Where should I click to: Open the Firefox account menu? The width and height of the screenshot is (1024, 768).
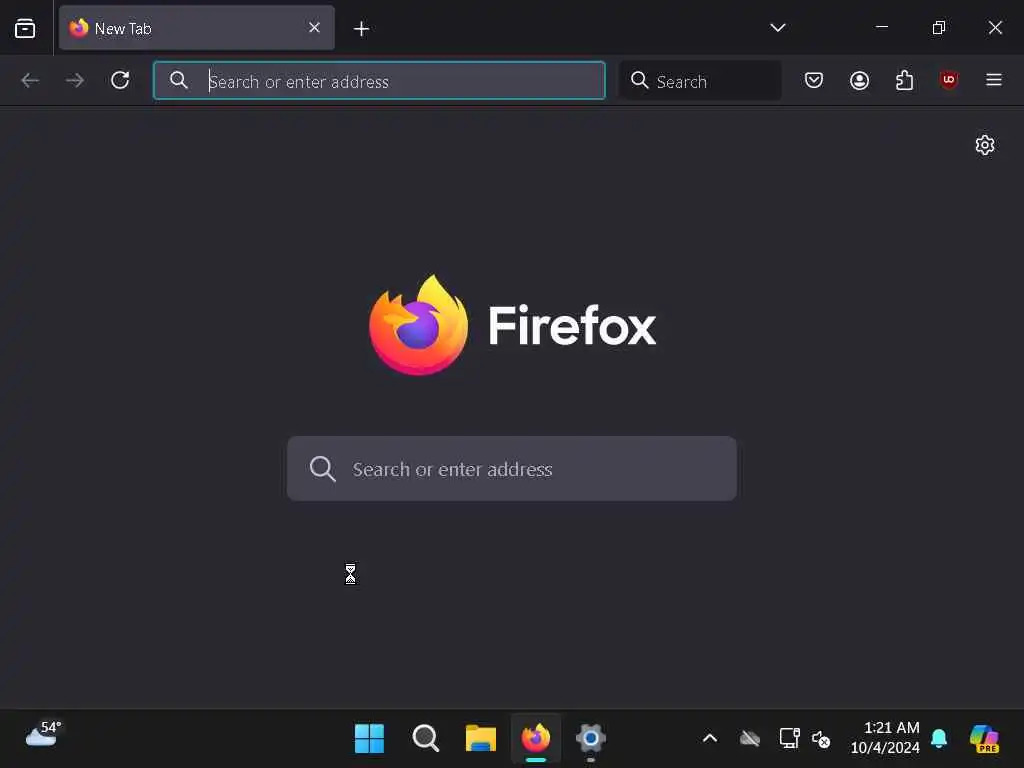(859, 80)
